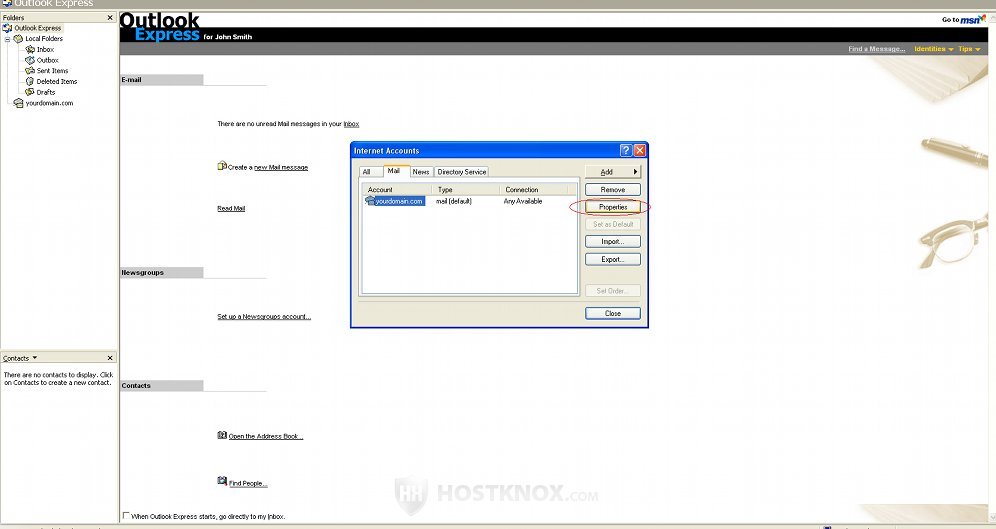Click 'mail (default)' type cell

[454, 201]
